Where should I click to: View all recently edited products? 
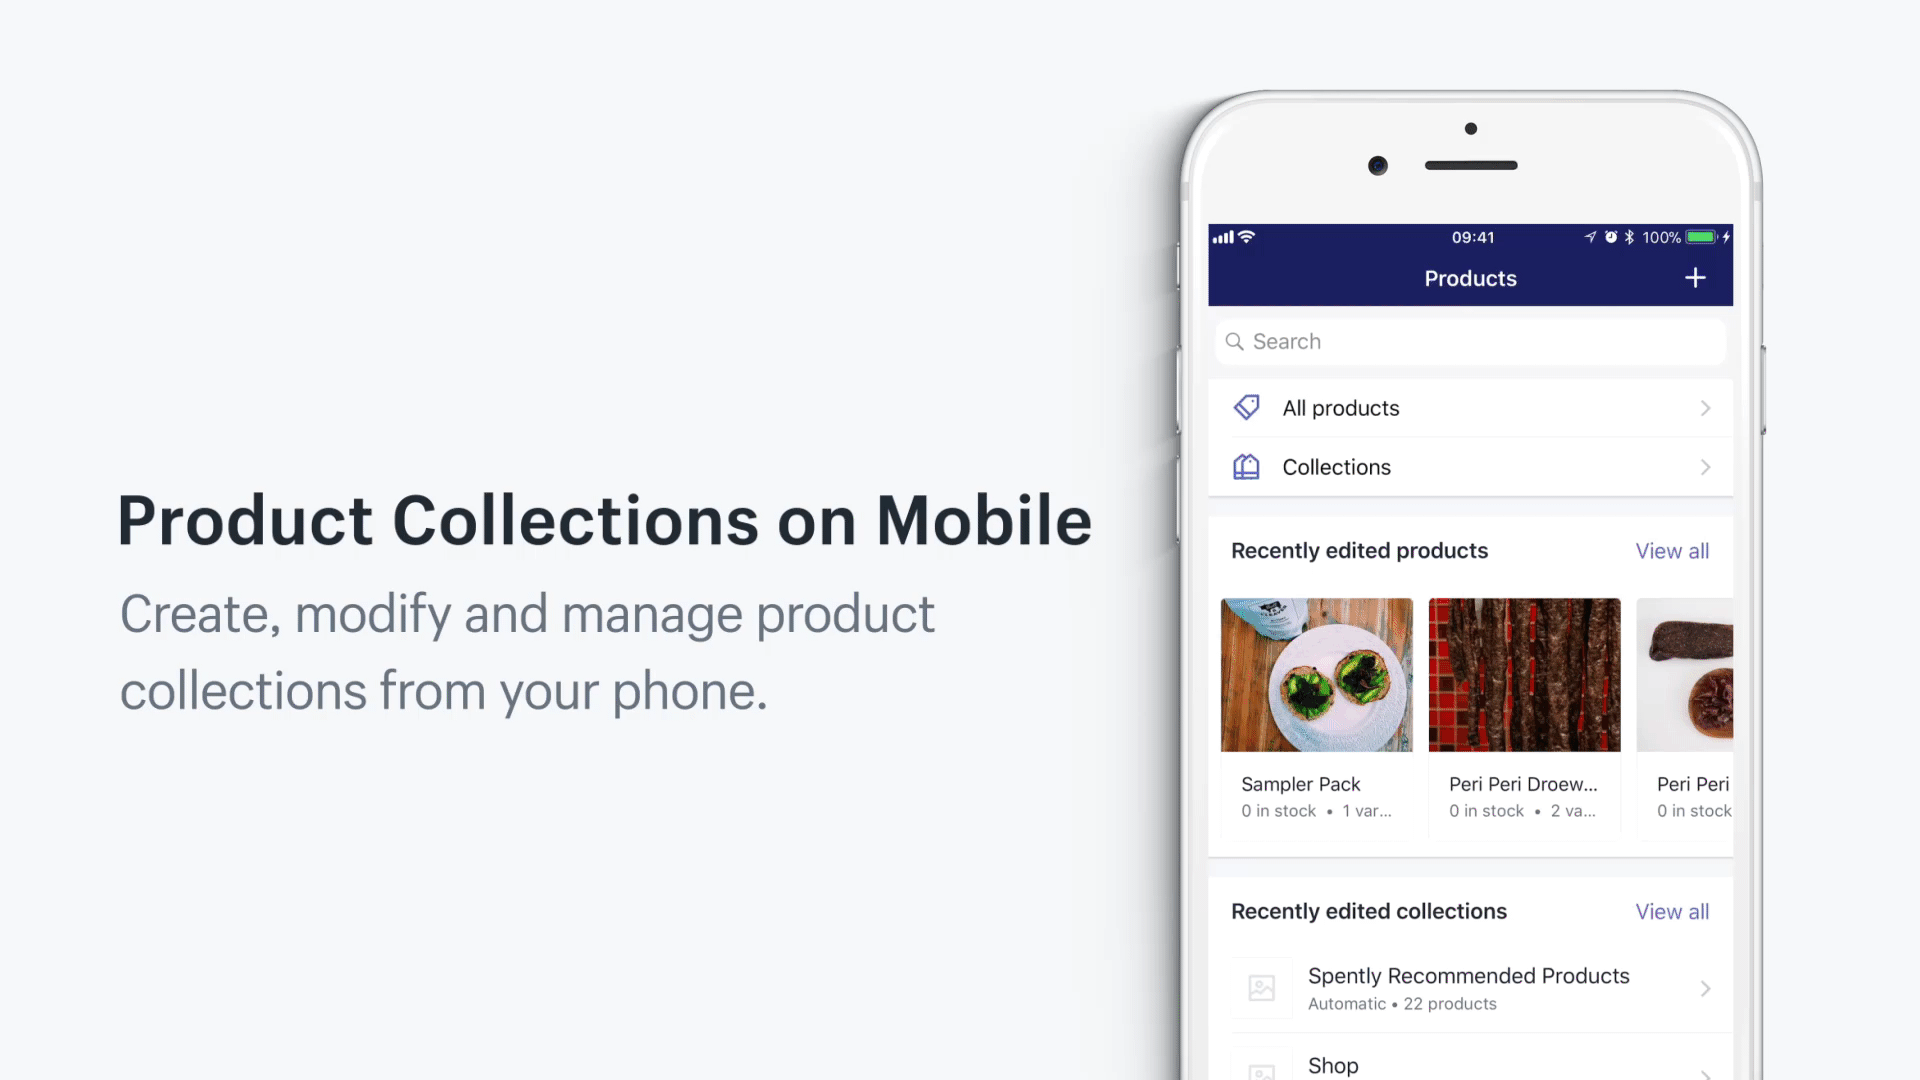[x=1672, y=551]
